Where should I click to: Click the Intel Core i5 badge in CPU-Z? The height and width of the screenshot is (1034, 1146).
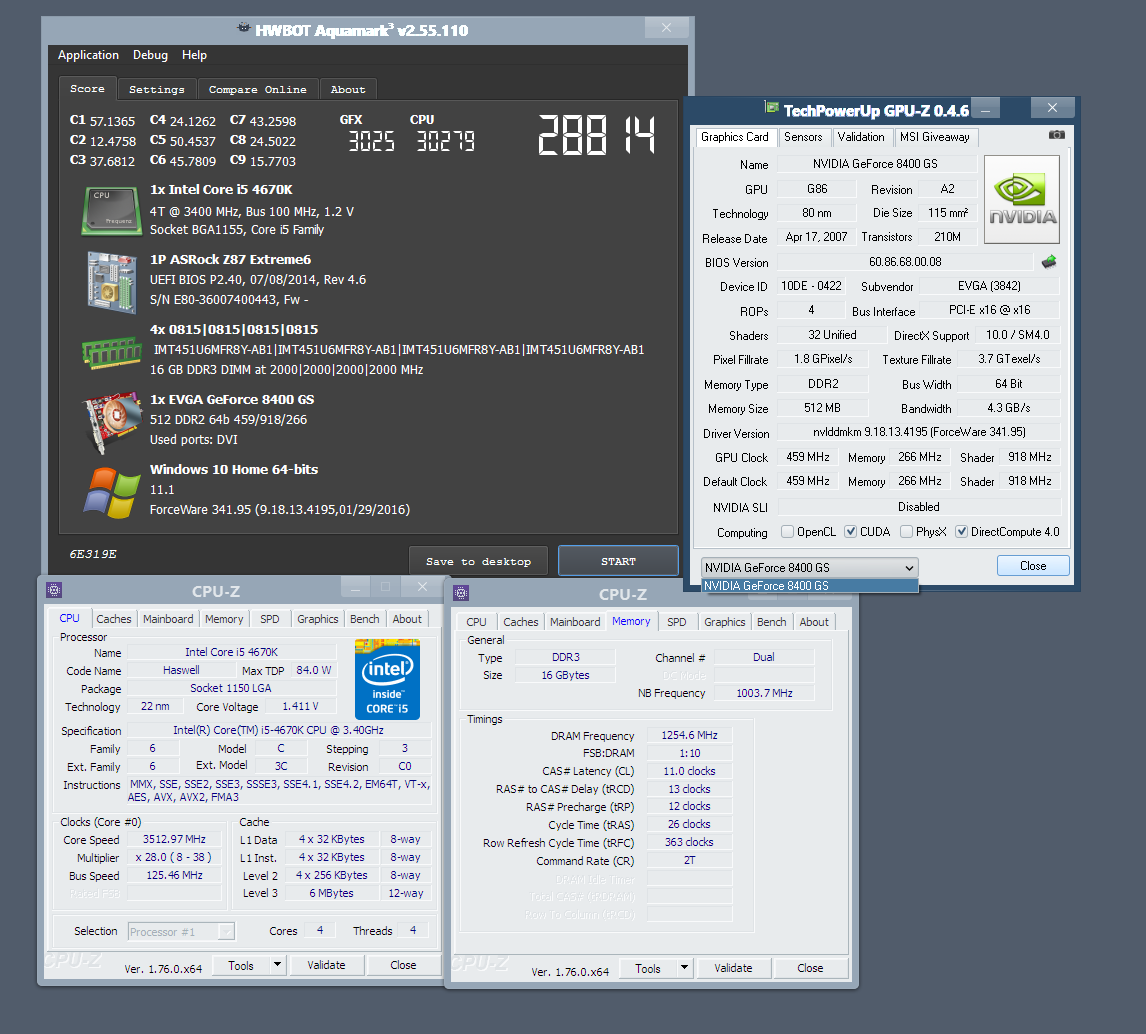pos(387,679)
